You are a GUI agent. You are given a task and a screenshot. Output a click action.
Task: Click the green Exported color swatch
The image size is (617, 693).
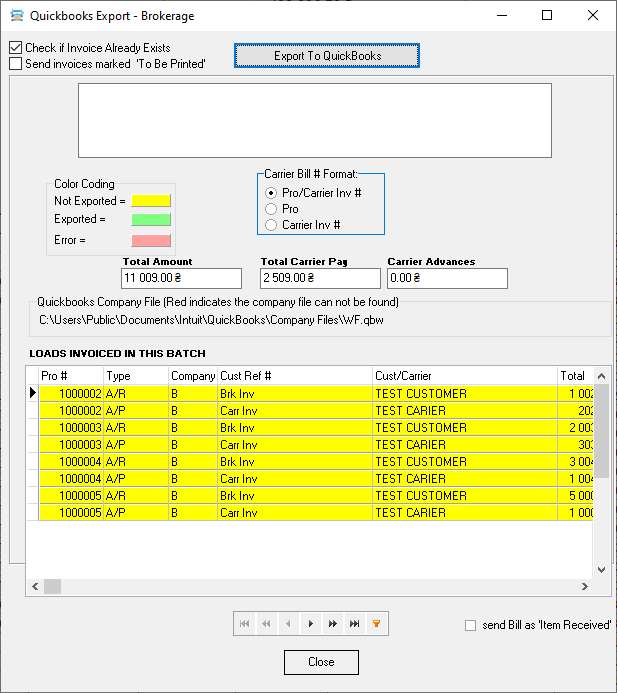tap(150, 220)
